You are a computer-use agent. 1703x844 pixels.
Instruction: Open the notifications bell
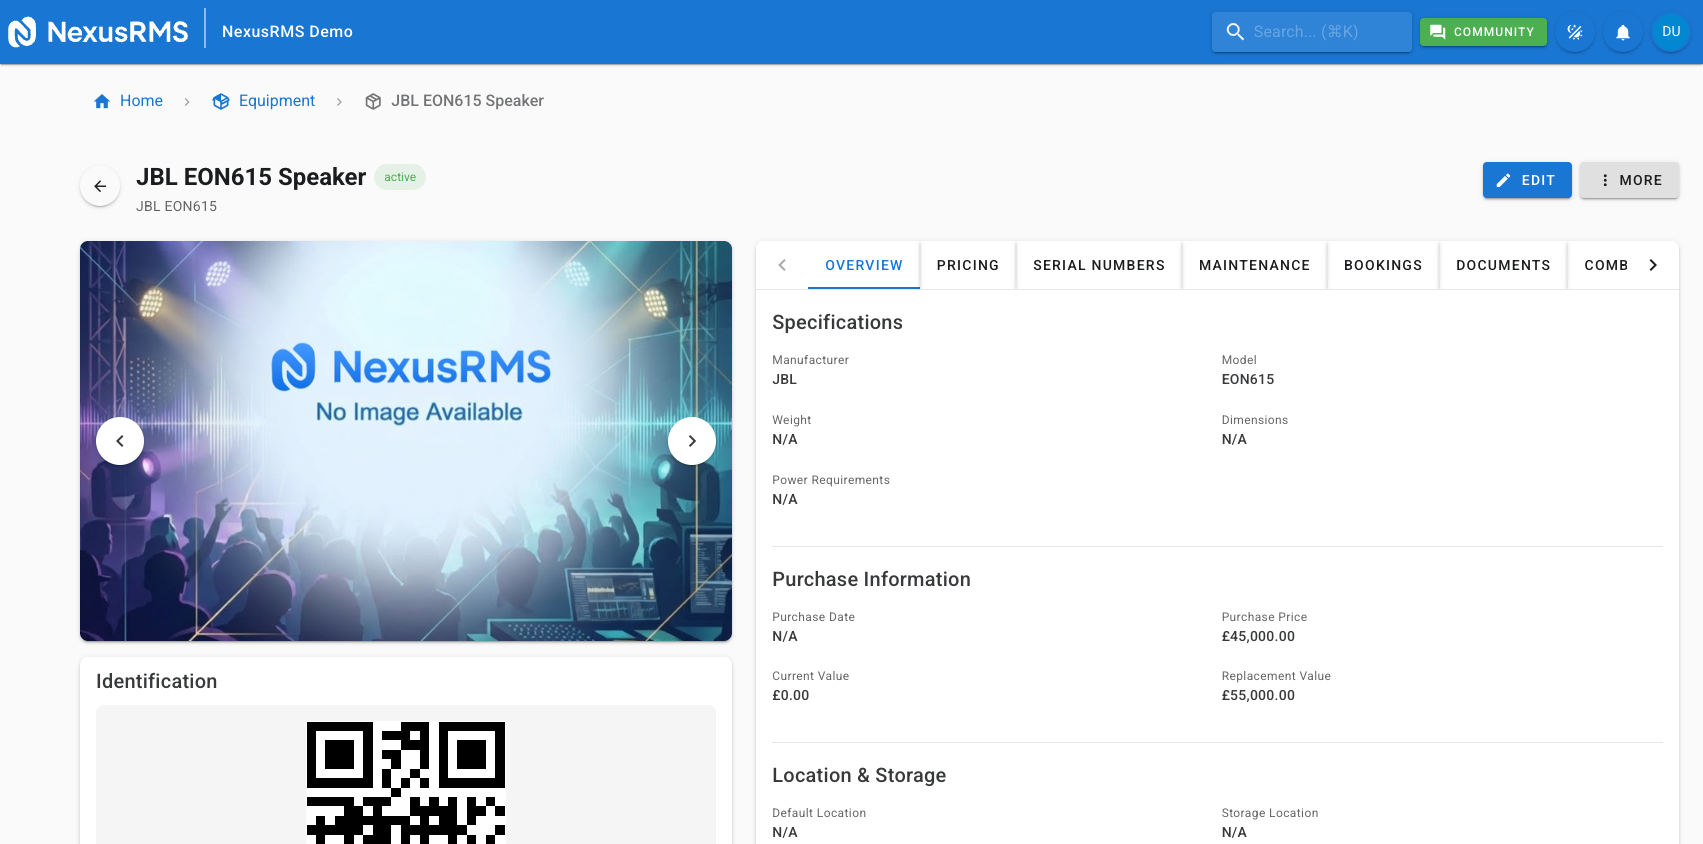[1623, 32]
